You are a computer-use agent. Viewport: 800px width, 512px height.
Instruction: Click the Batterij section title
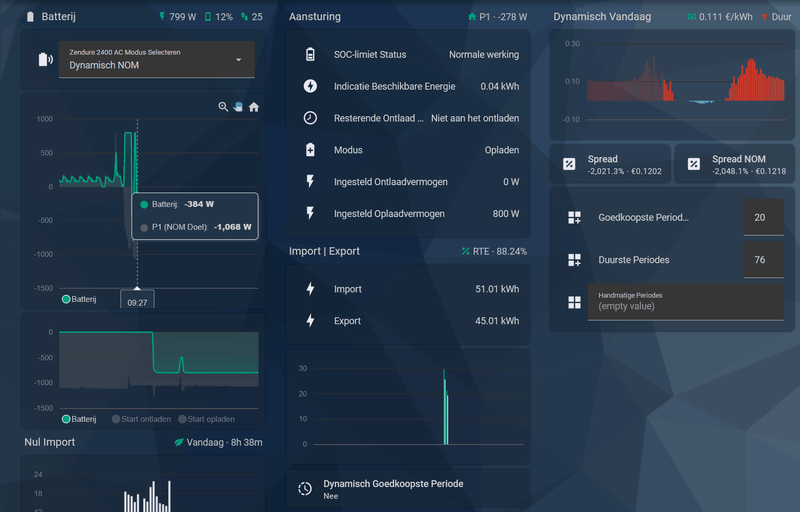[58, 17]
